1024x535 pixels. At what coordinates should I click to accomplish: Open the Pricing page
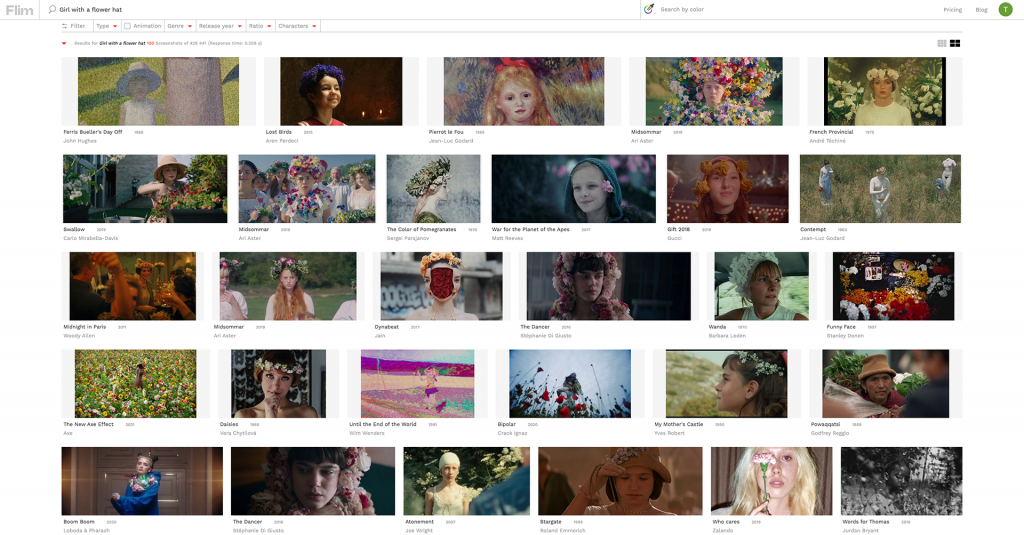tap(952, 10)
